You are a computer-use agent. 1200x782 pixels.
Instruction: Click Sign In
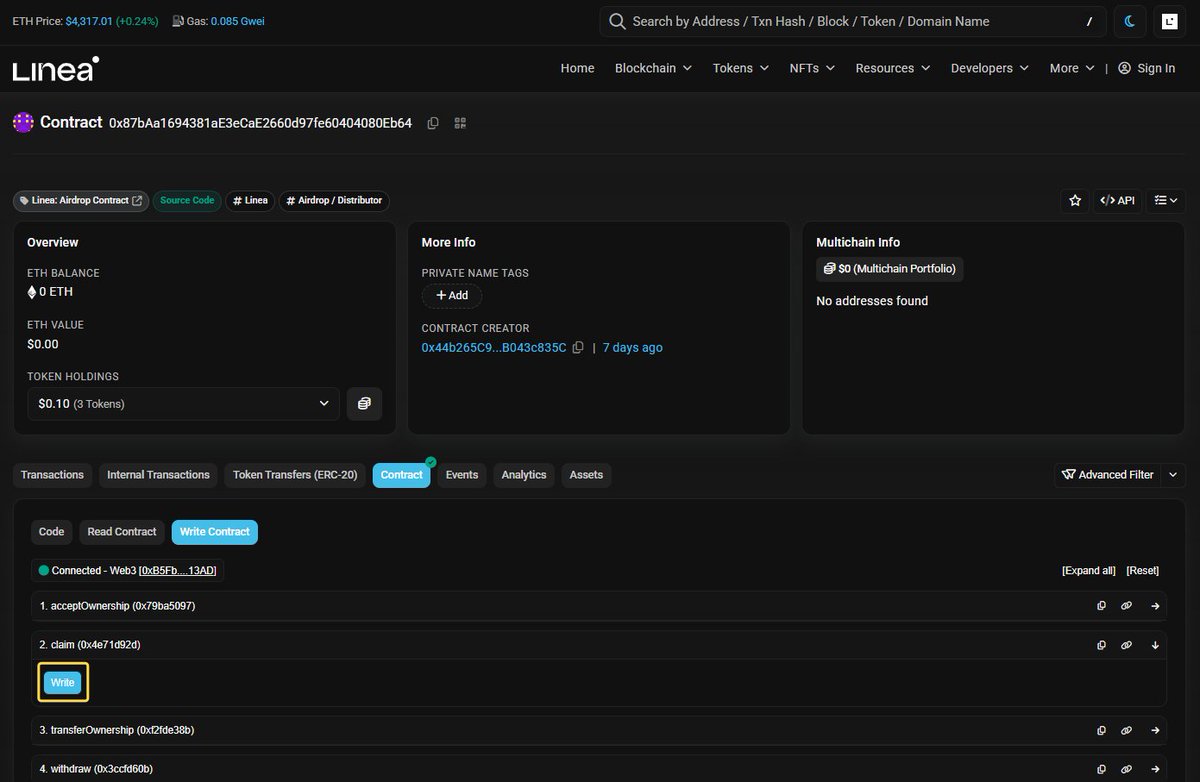click(x=1147, y=68)
